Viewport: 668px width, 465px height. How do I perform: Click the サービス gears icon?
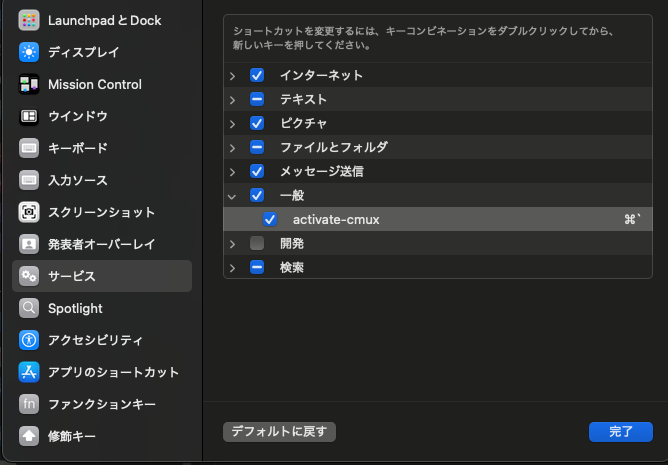coord(29,276)
